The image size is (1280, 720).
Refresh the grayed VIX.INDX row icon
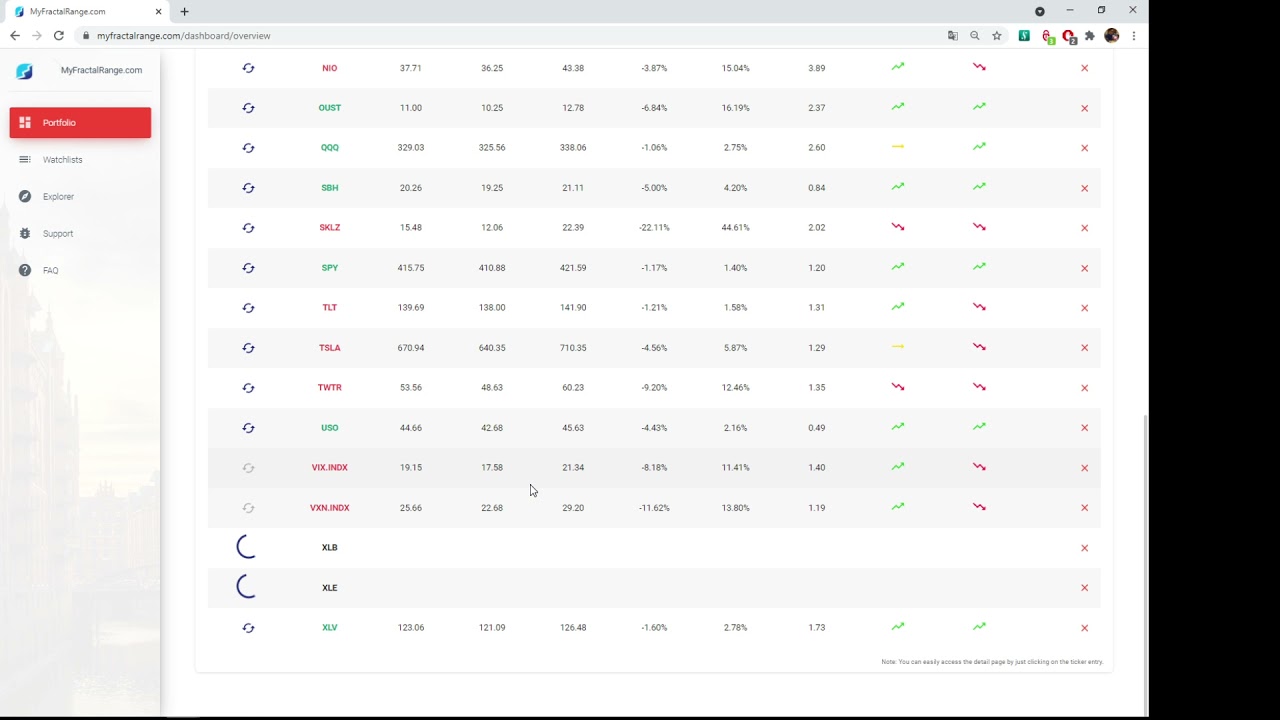(x=248, y=468)
